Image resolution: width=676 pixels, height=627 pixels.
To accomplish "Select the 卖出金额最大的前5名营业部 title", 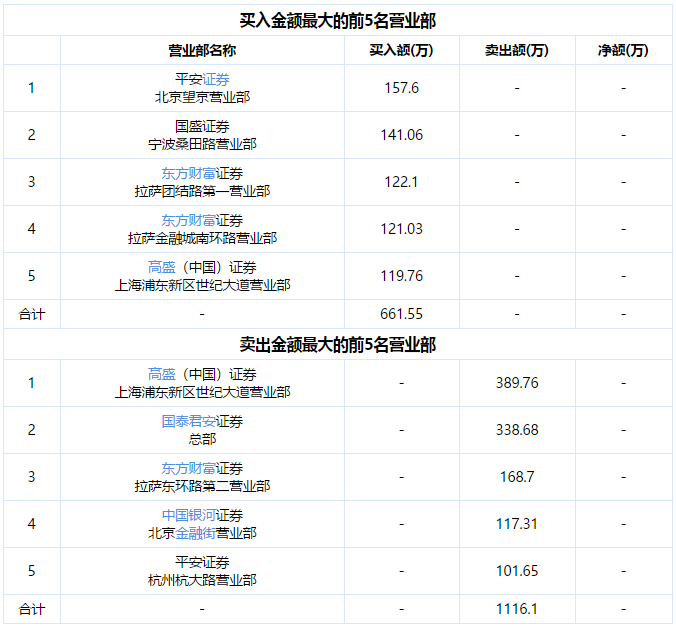I will pos(338,345).
